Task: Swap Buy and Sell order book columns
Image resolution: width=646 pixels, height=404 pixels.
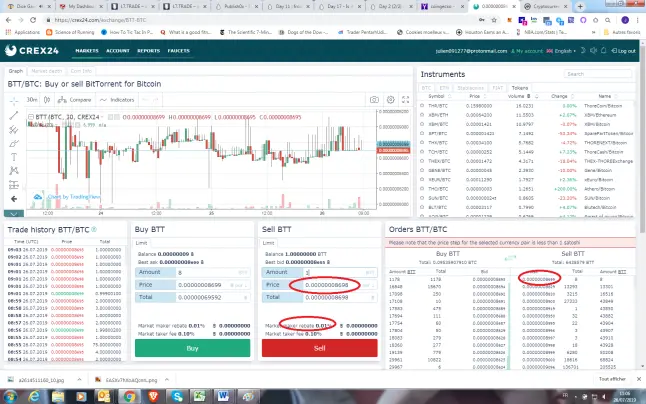Action: [x=510, y=258]
